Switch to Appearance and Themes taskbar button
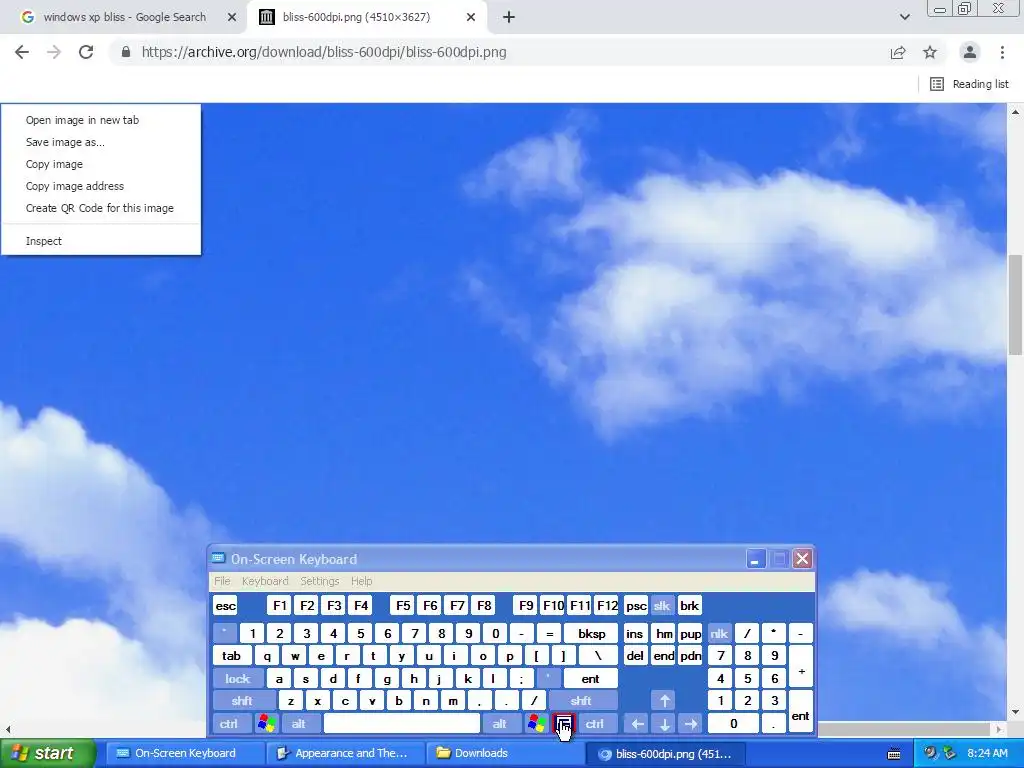Viewport: 1024px width, 768px height. coord(346,753)
